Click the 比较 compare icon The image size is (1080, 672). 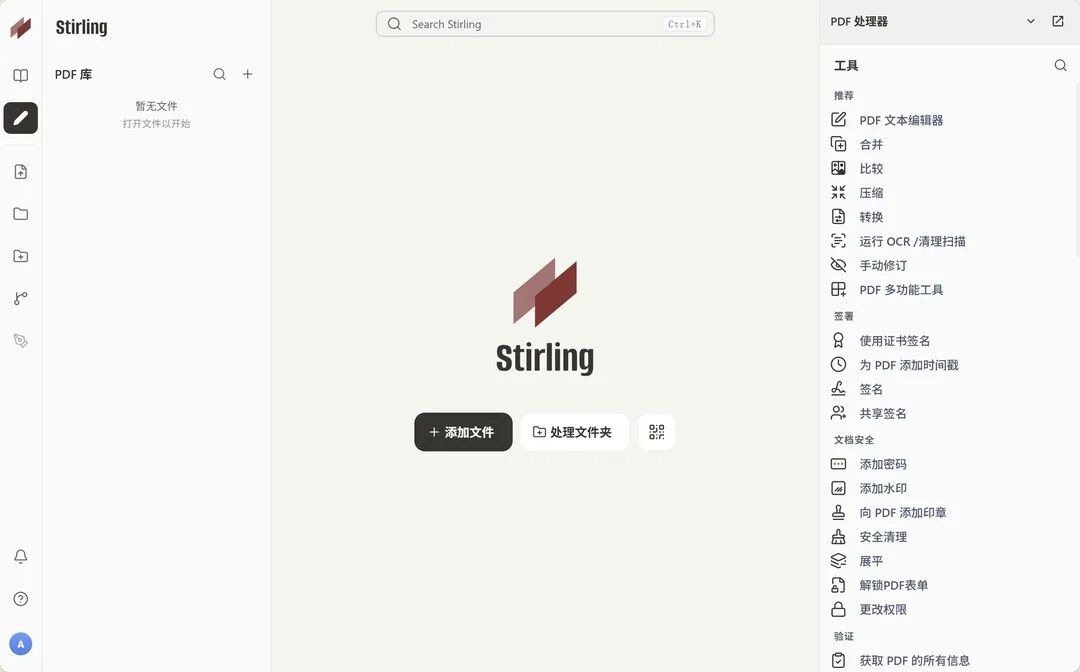838,168
